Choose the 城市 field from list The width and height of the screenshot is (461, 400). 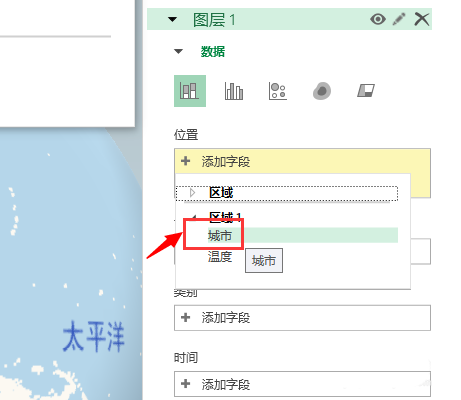302,235
